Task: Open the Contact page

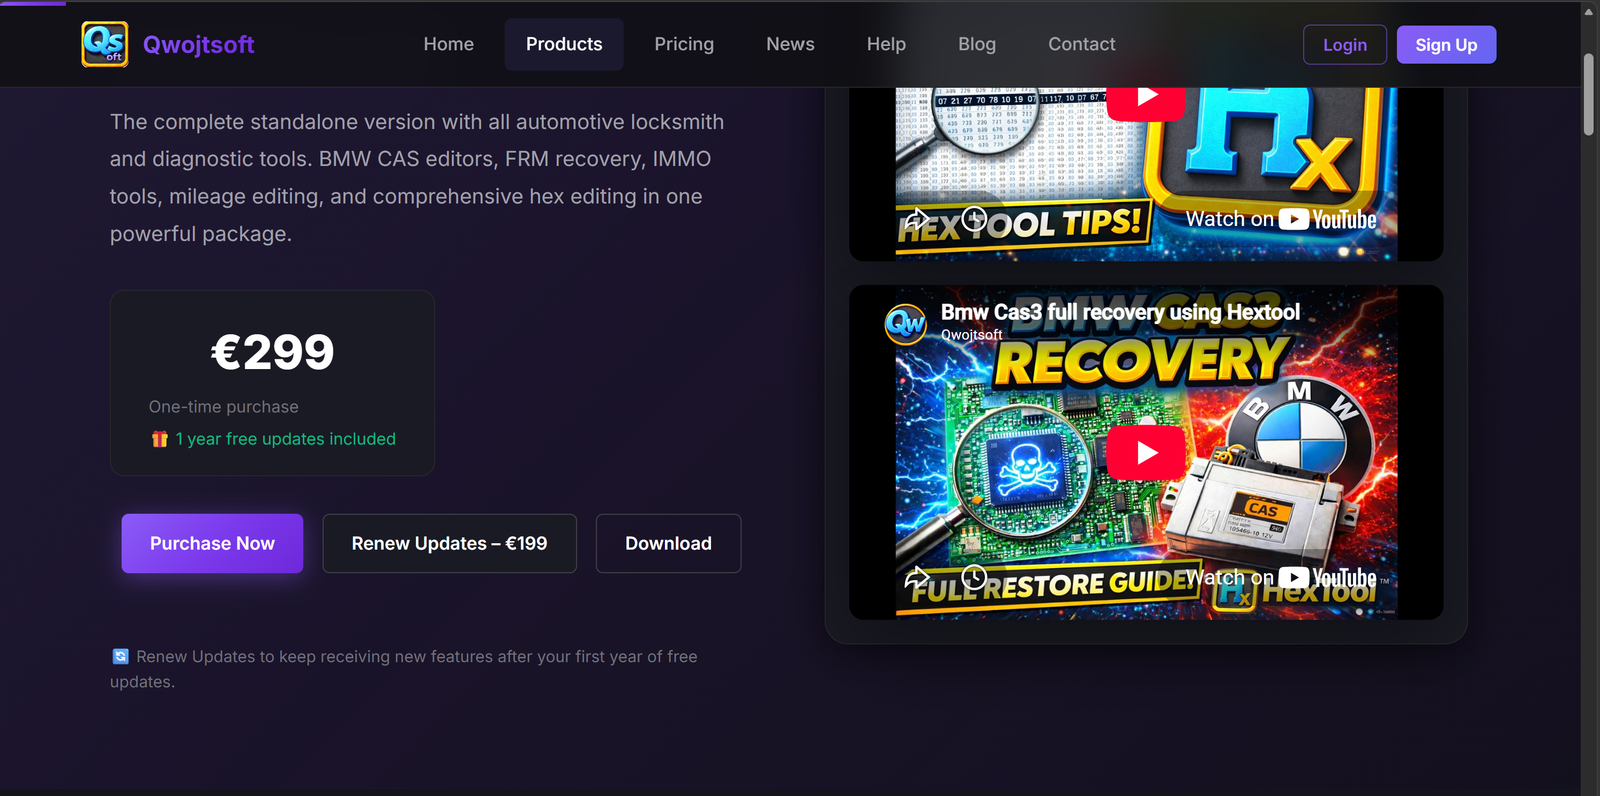Action: 1082,44
